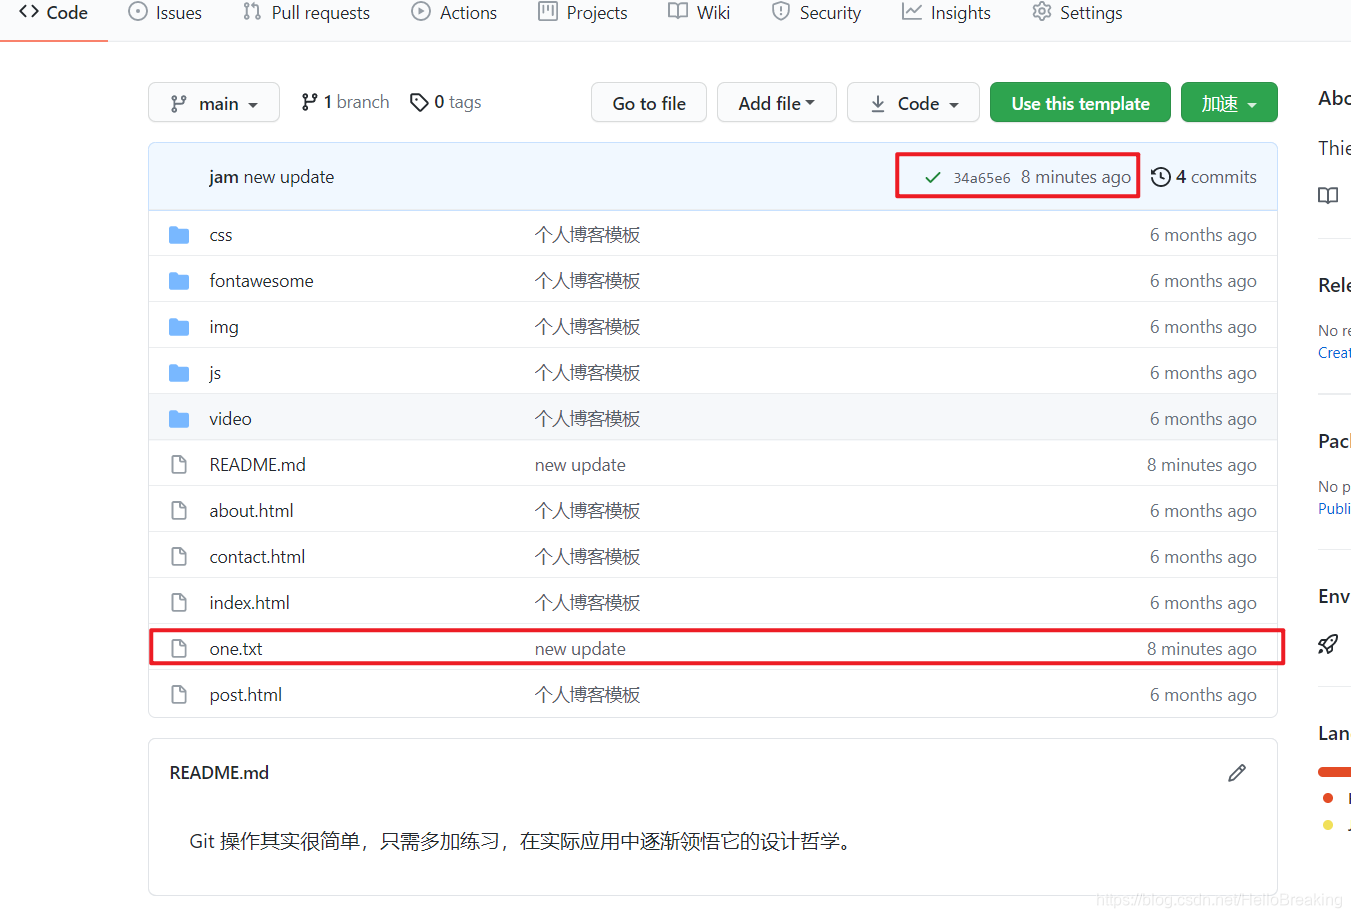The width and height of the screenshot is (1351, 918).
Task: Click one.txt row's 8 minutes ago timestamp
Action: click(1202, 649)
